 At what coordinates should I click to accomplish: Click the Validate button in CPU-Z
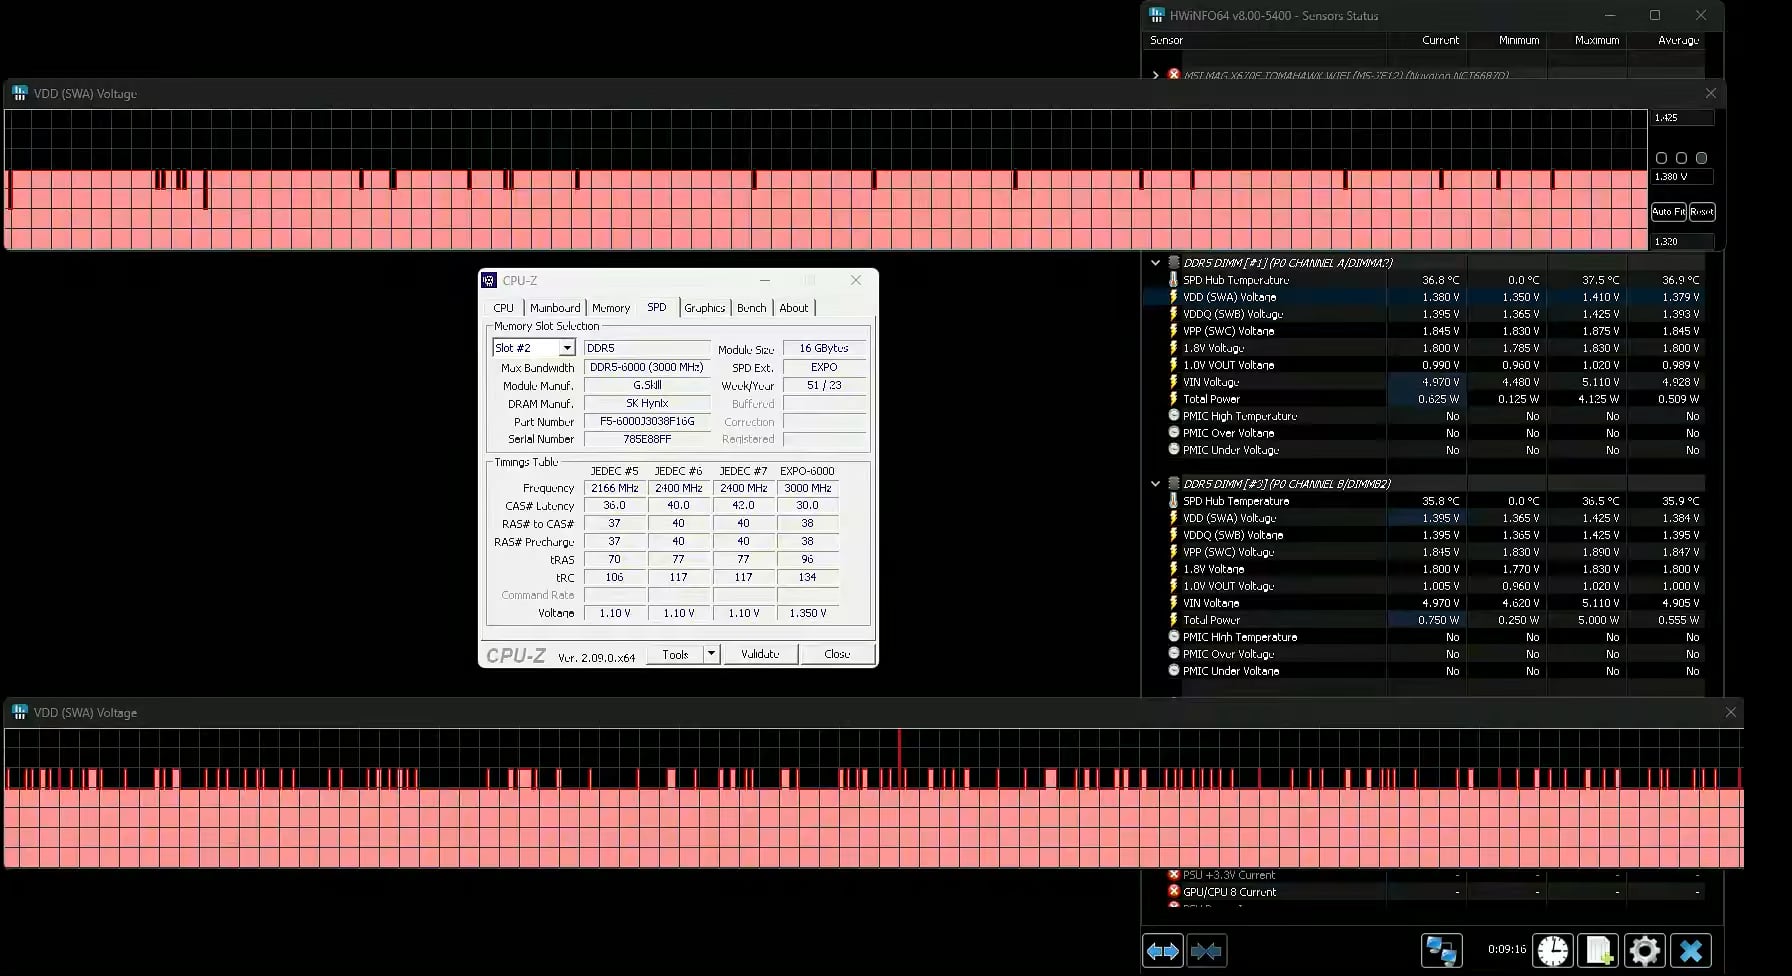(760, 654)
